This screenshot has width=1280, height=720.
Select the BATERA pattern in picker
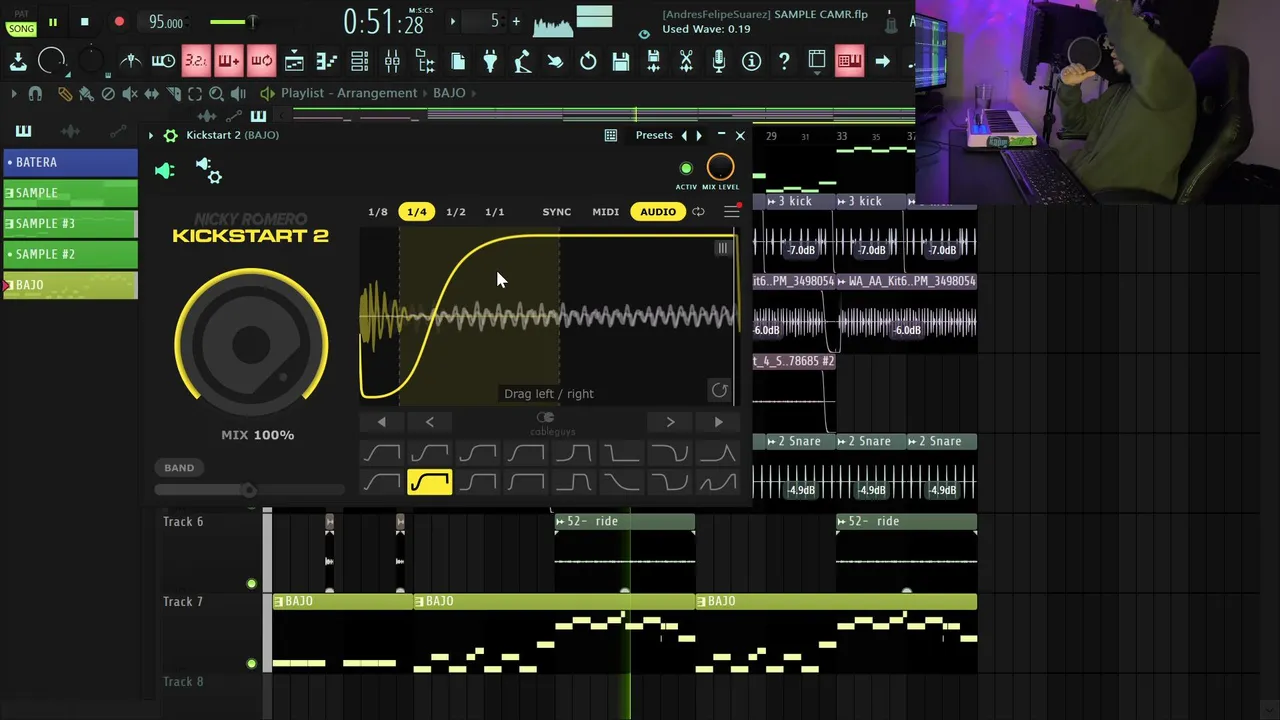71,162
